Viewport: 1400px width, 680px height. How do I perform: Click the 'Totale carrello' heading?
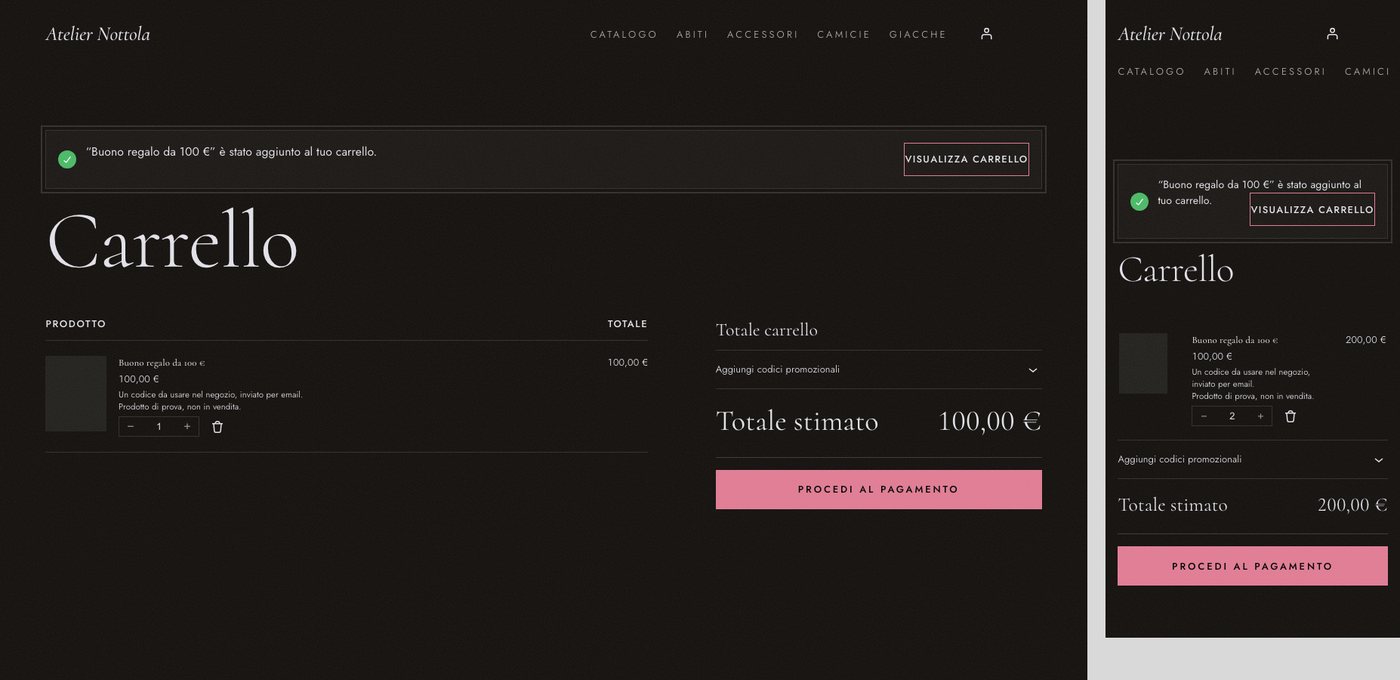click(767, 330)
